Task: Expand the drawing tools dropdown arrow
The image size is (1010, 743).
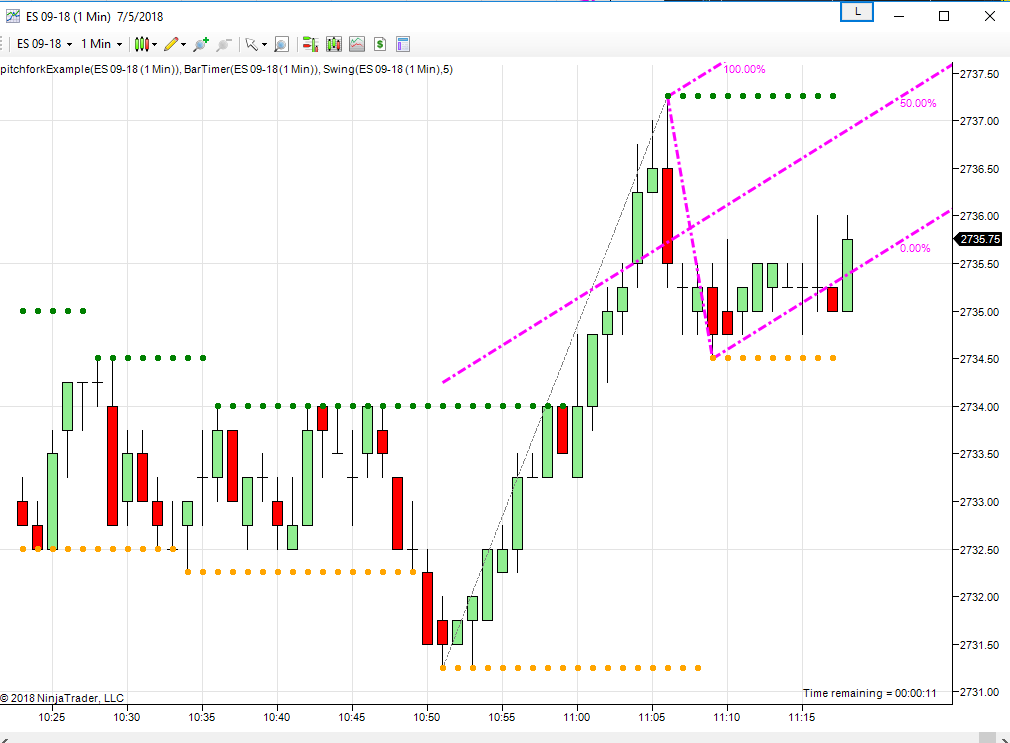Action: tap(184, 44)
